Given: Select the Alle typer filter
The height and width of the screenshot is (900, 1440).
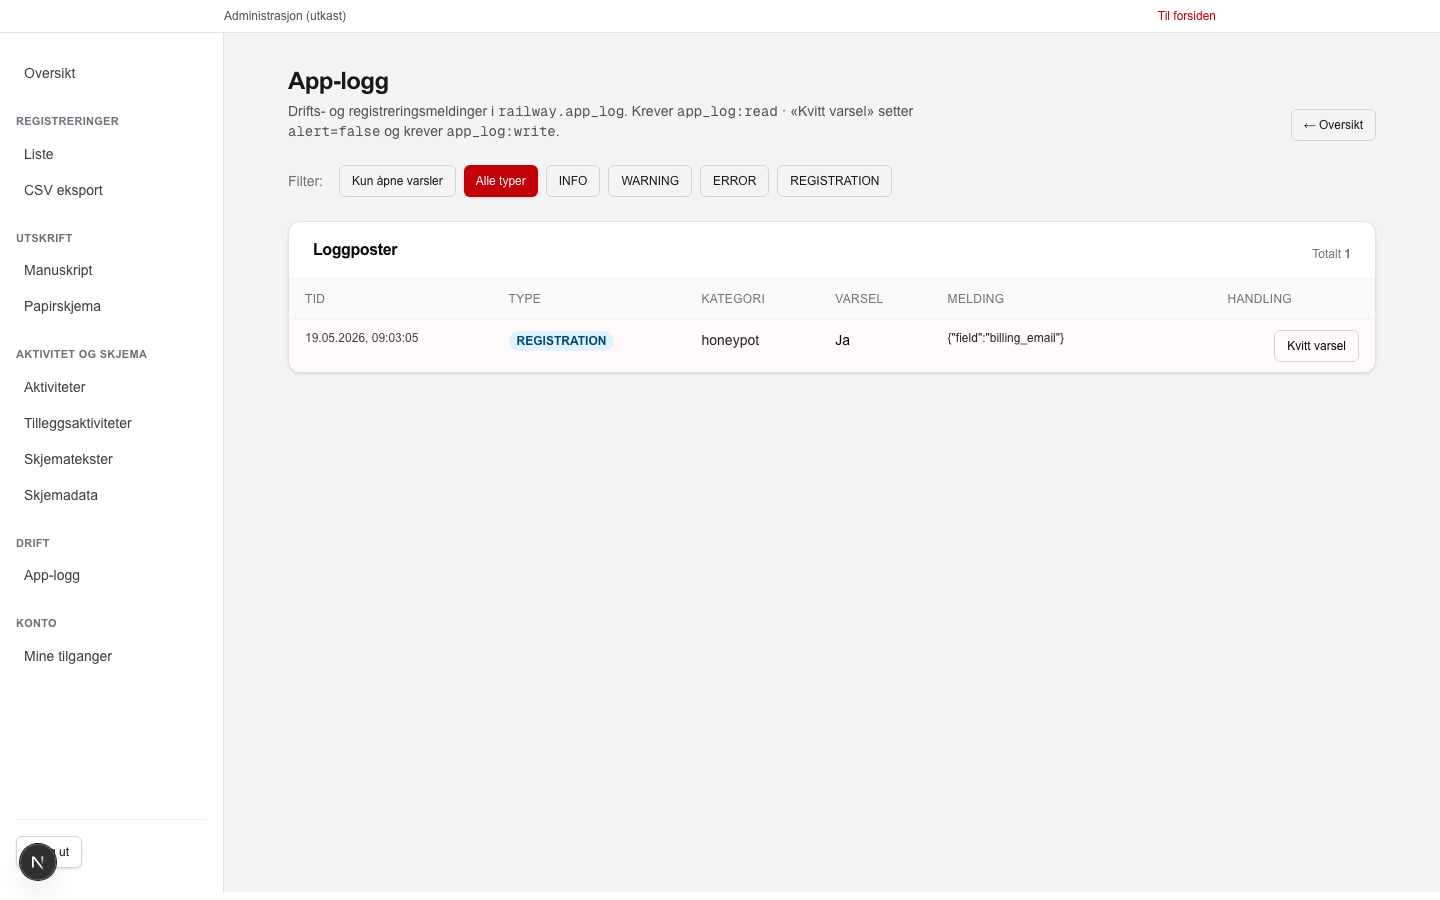Looking at the screenshot, I should [x=500, y=181].
